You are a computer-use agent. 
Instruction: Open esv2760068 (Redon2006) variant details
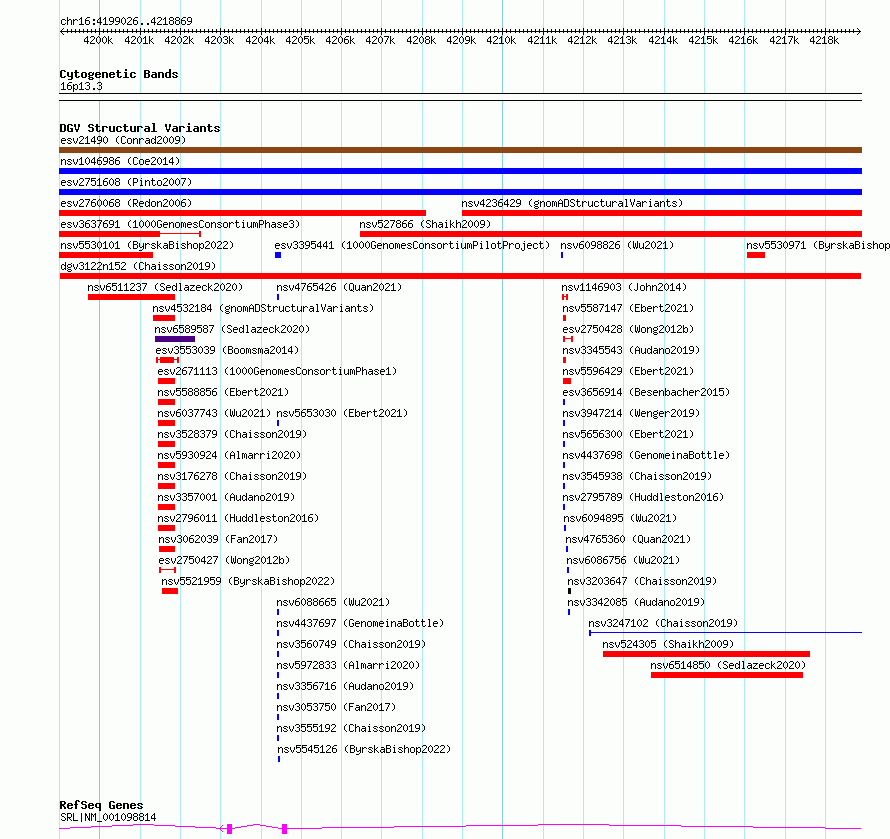click(x=126, y=203)
